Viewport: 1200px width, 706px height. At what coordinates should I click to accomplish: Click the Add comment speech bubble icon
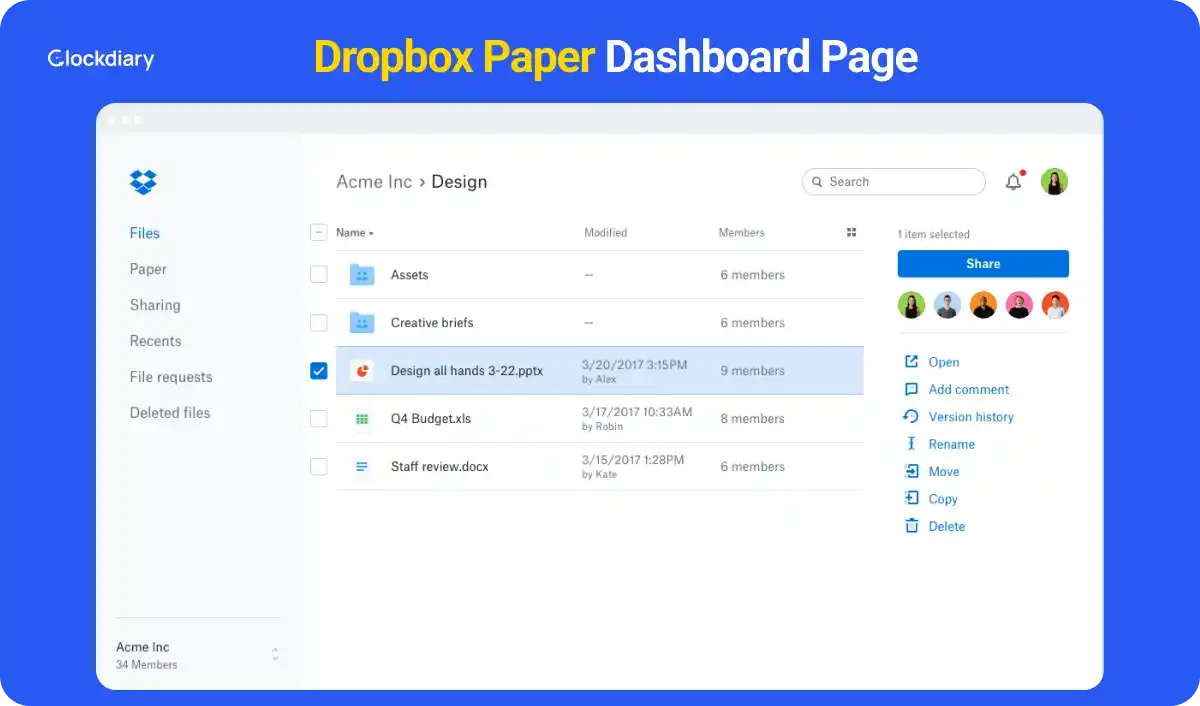point(911,389)
